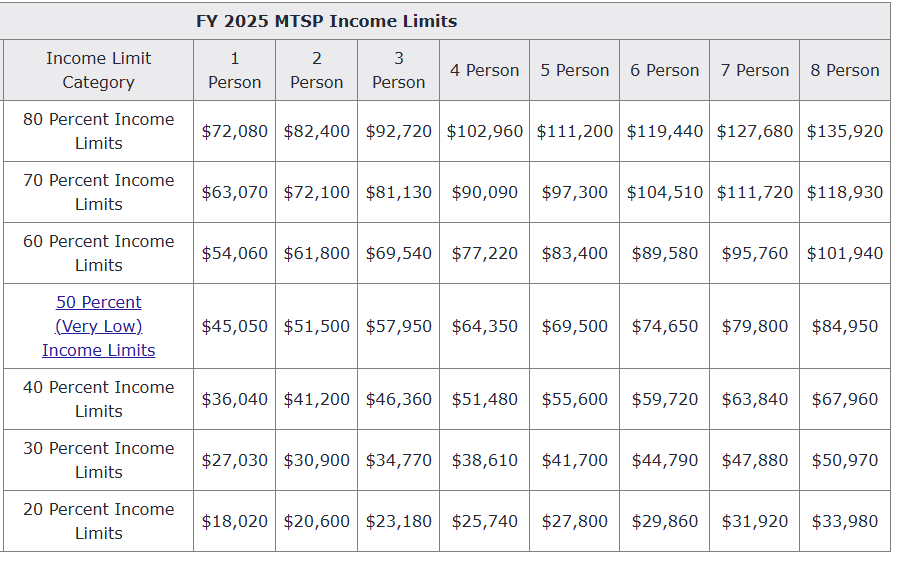Click the 70 Percent Income Limits row label
The image size is (898, 561).
pyautogui.click(x=98, y=192)
